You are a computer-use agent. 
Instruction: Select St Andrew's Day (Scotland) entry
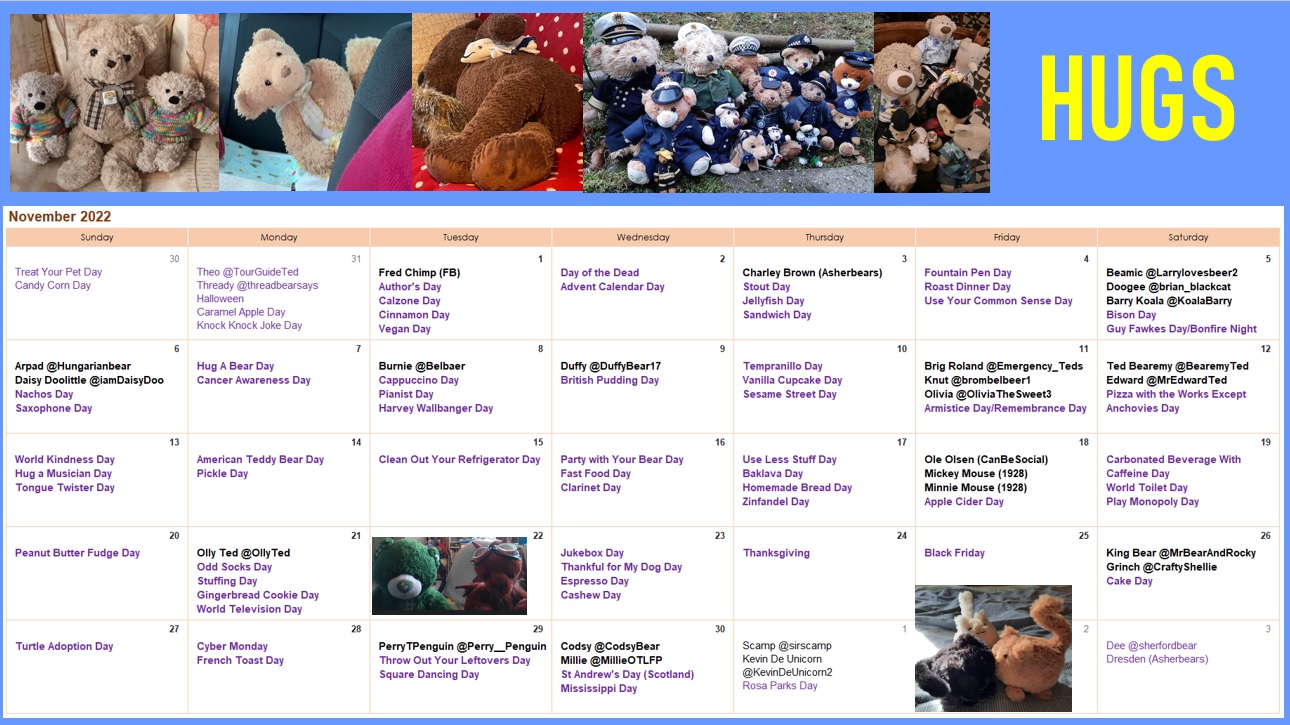click(627, 675)
